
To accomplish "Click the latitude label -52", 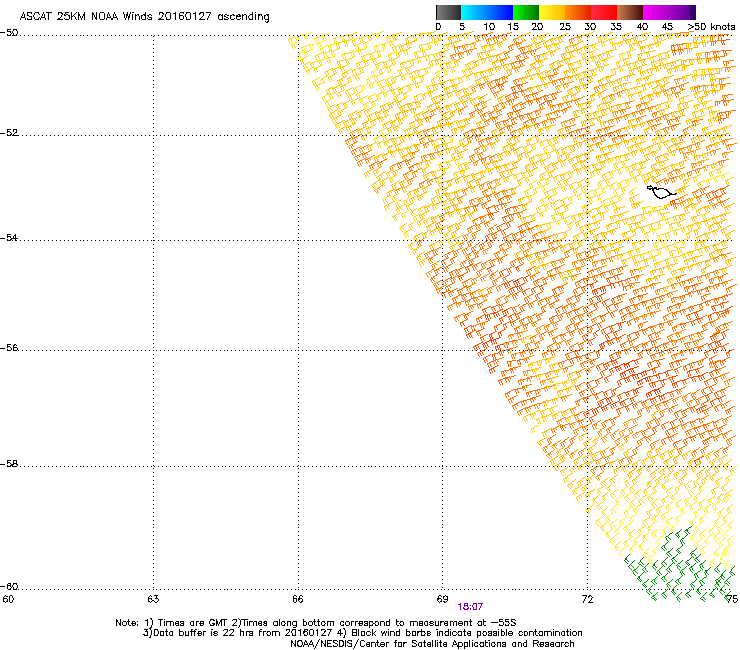I will (9, 133).
